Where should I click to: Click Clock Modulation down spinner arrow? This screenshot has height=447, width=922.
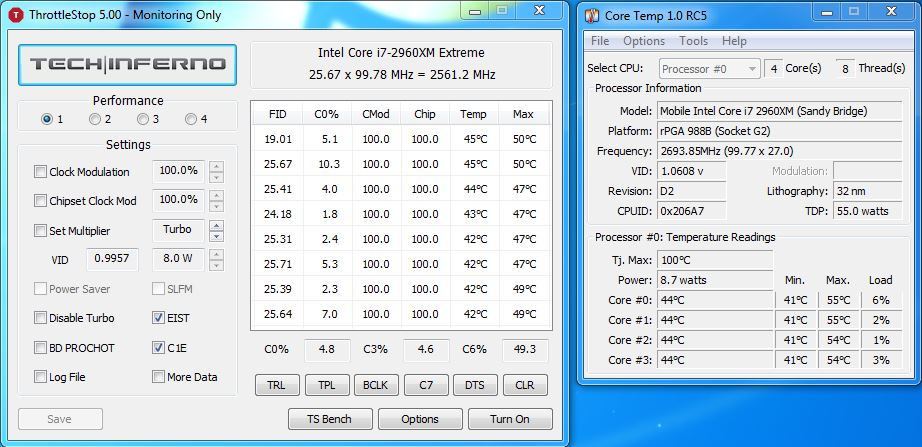217,177
